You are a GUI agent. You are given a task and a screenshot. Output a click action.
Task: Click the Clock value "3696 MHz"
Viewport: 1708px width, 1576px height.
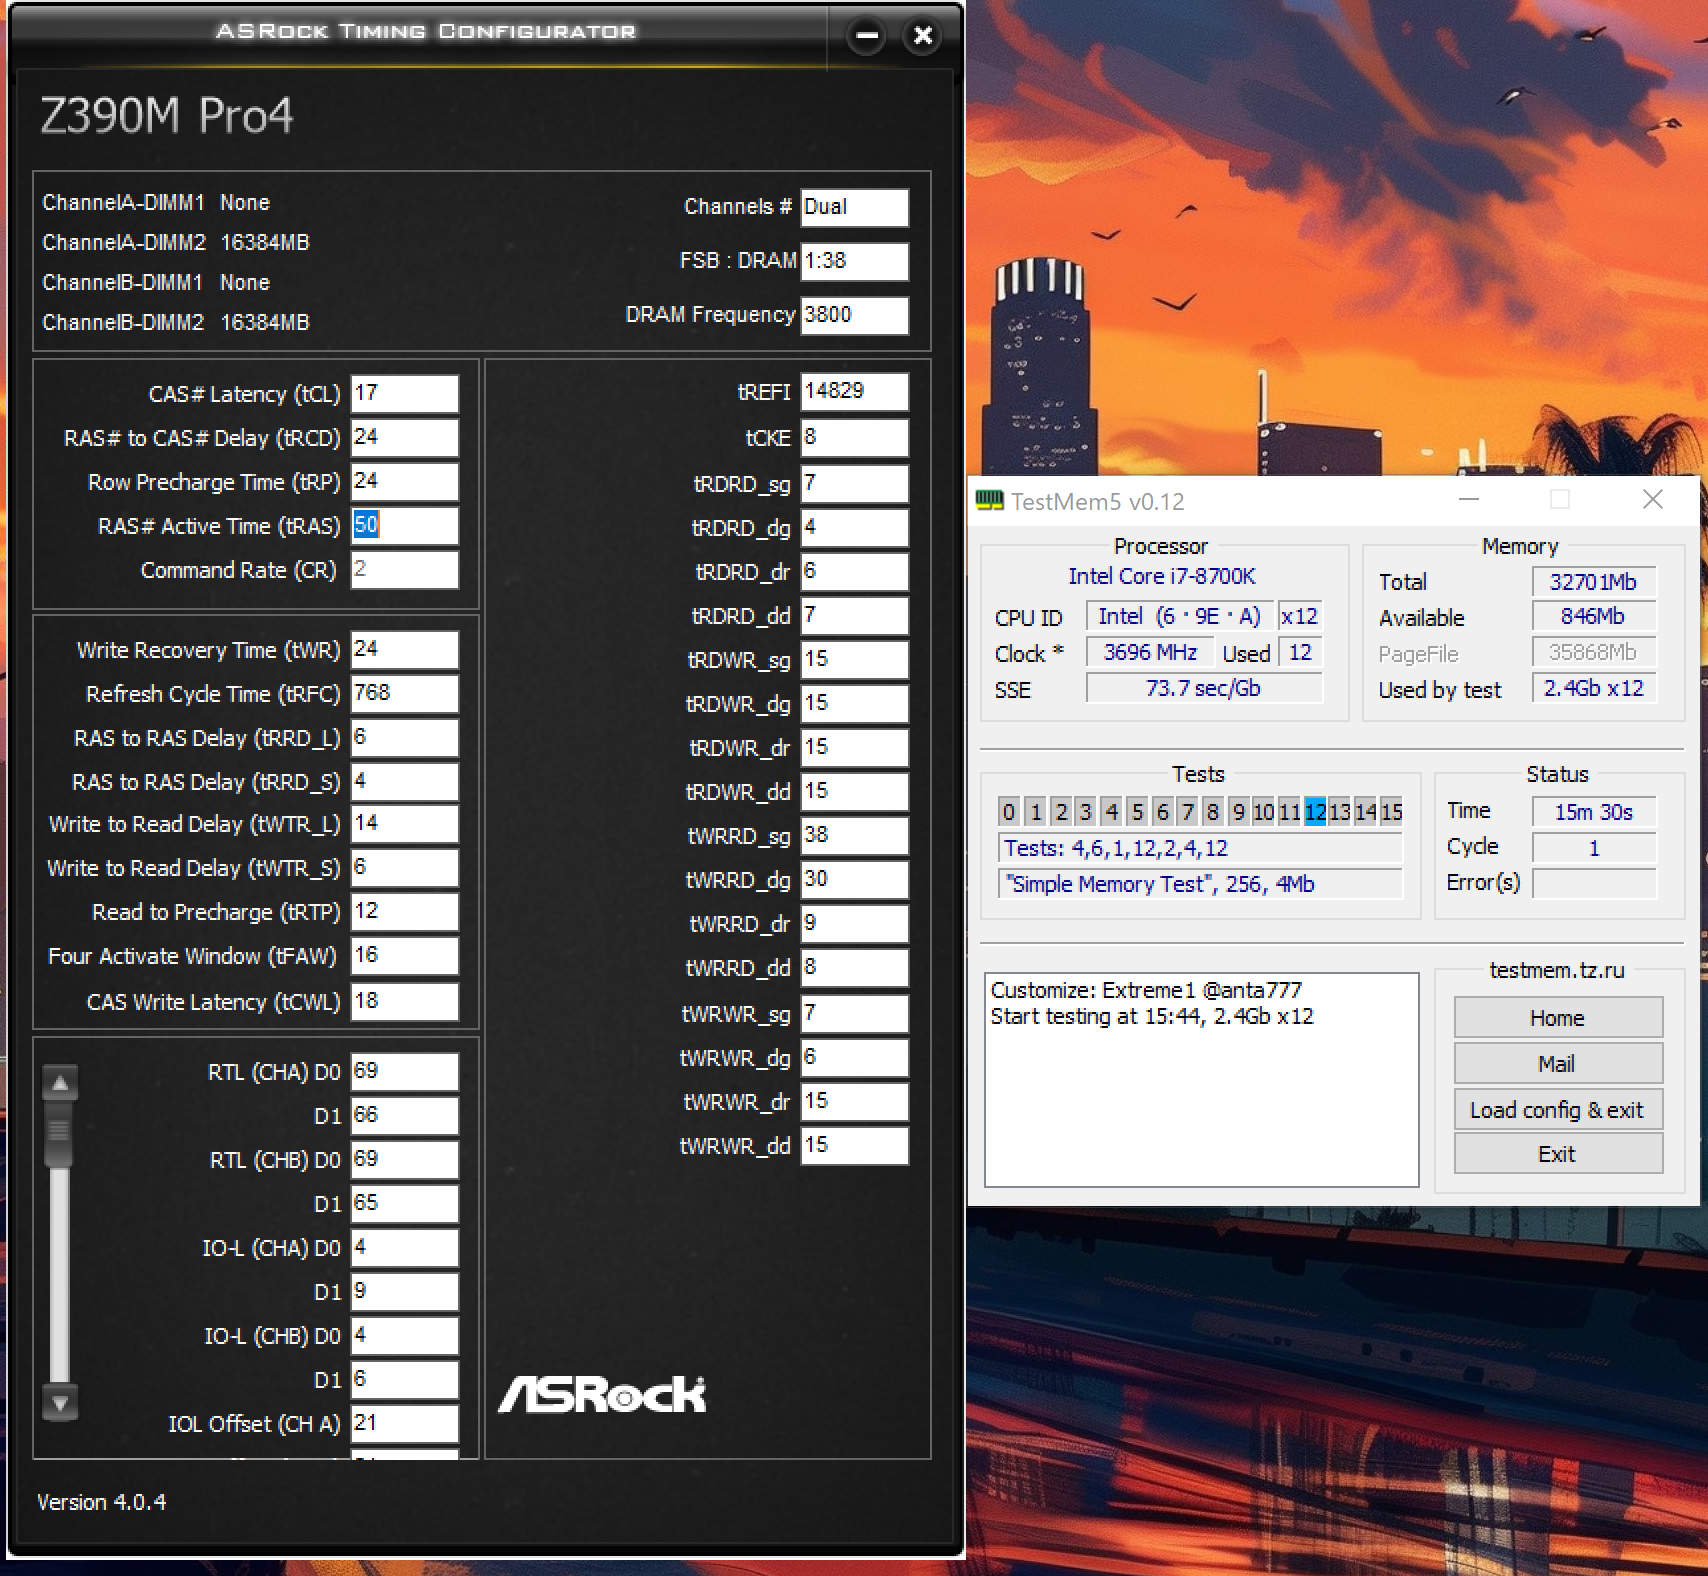pyautogui.click(x=1150, y=653)
